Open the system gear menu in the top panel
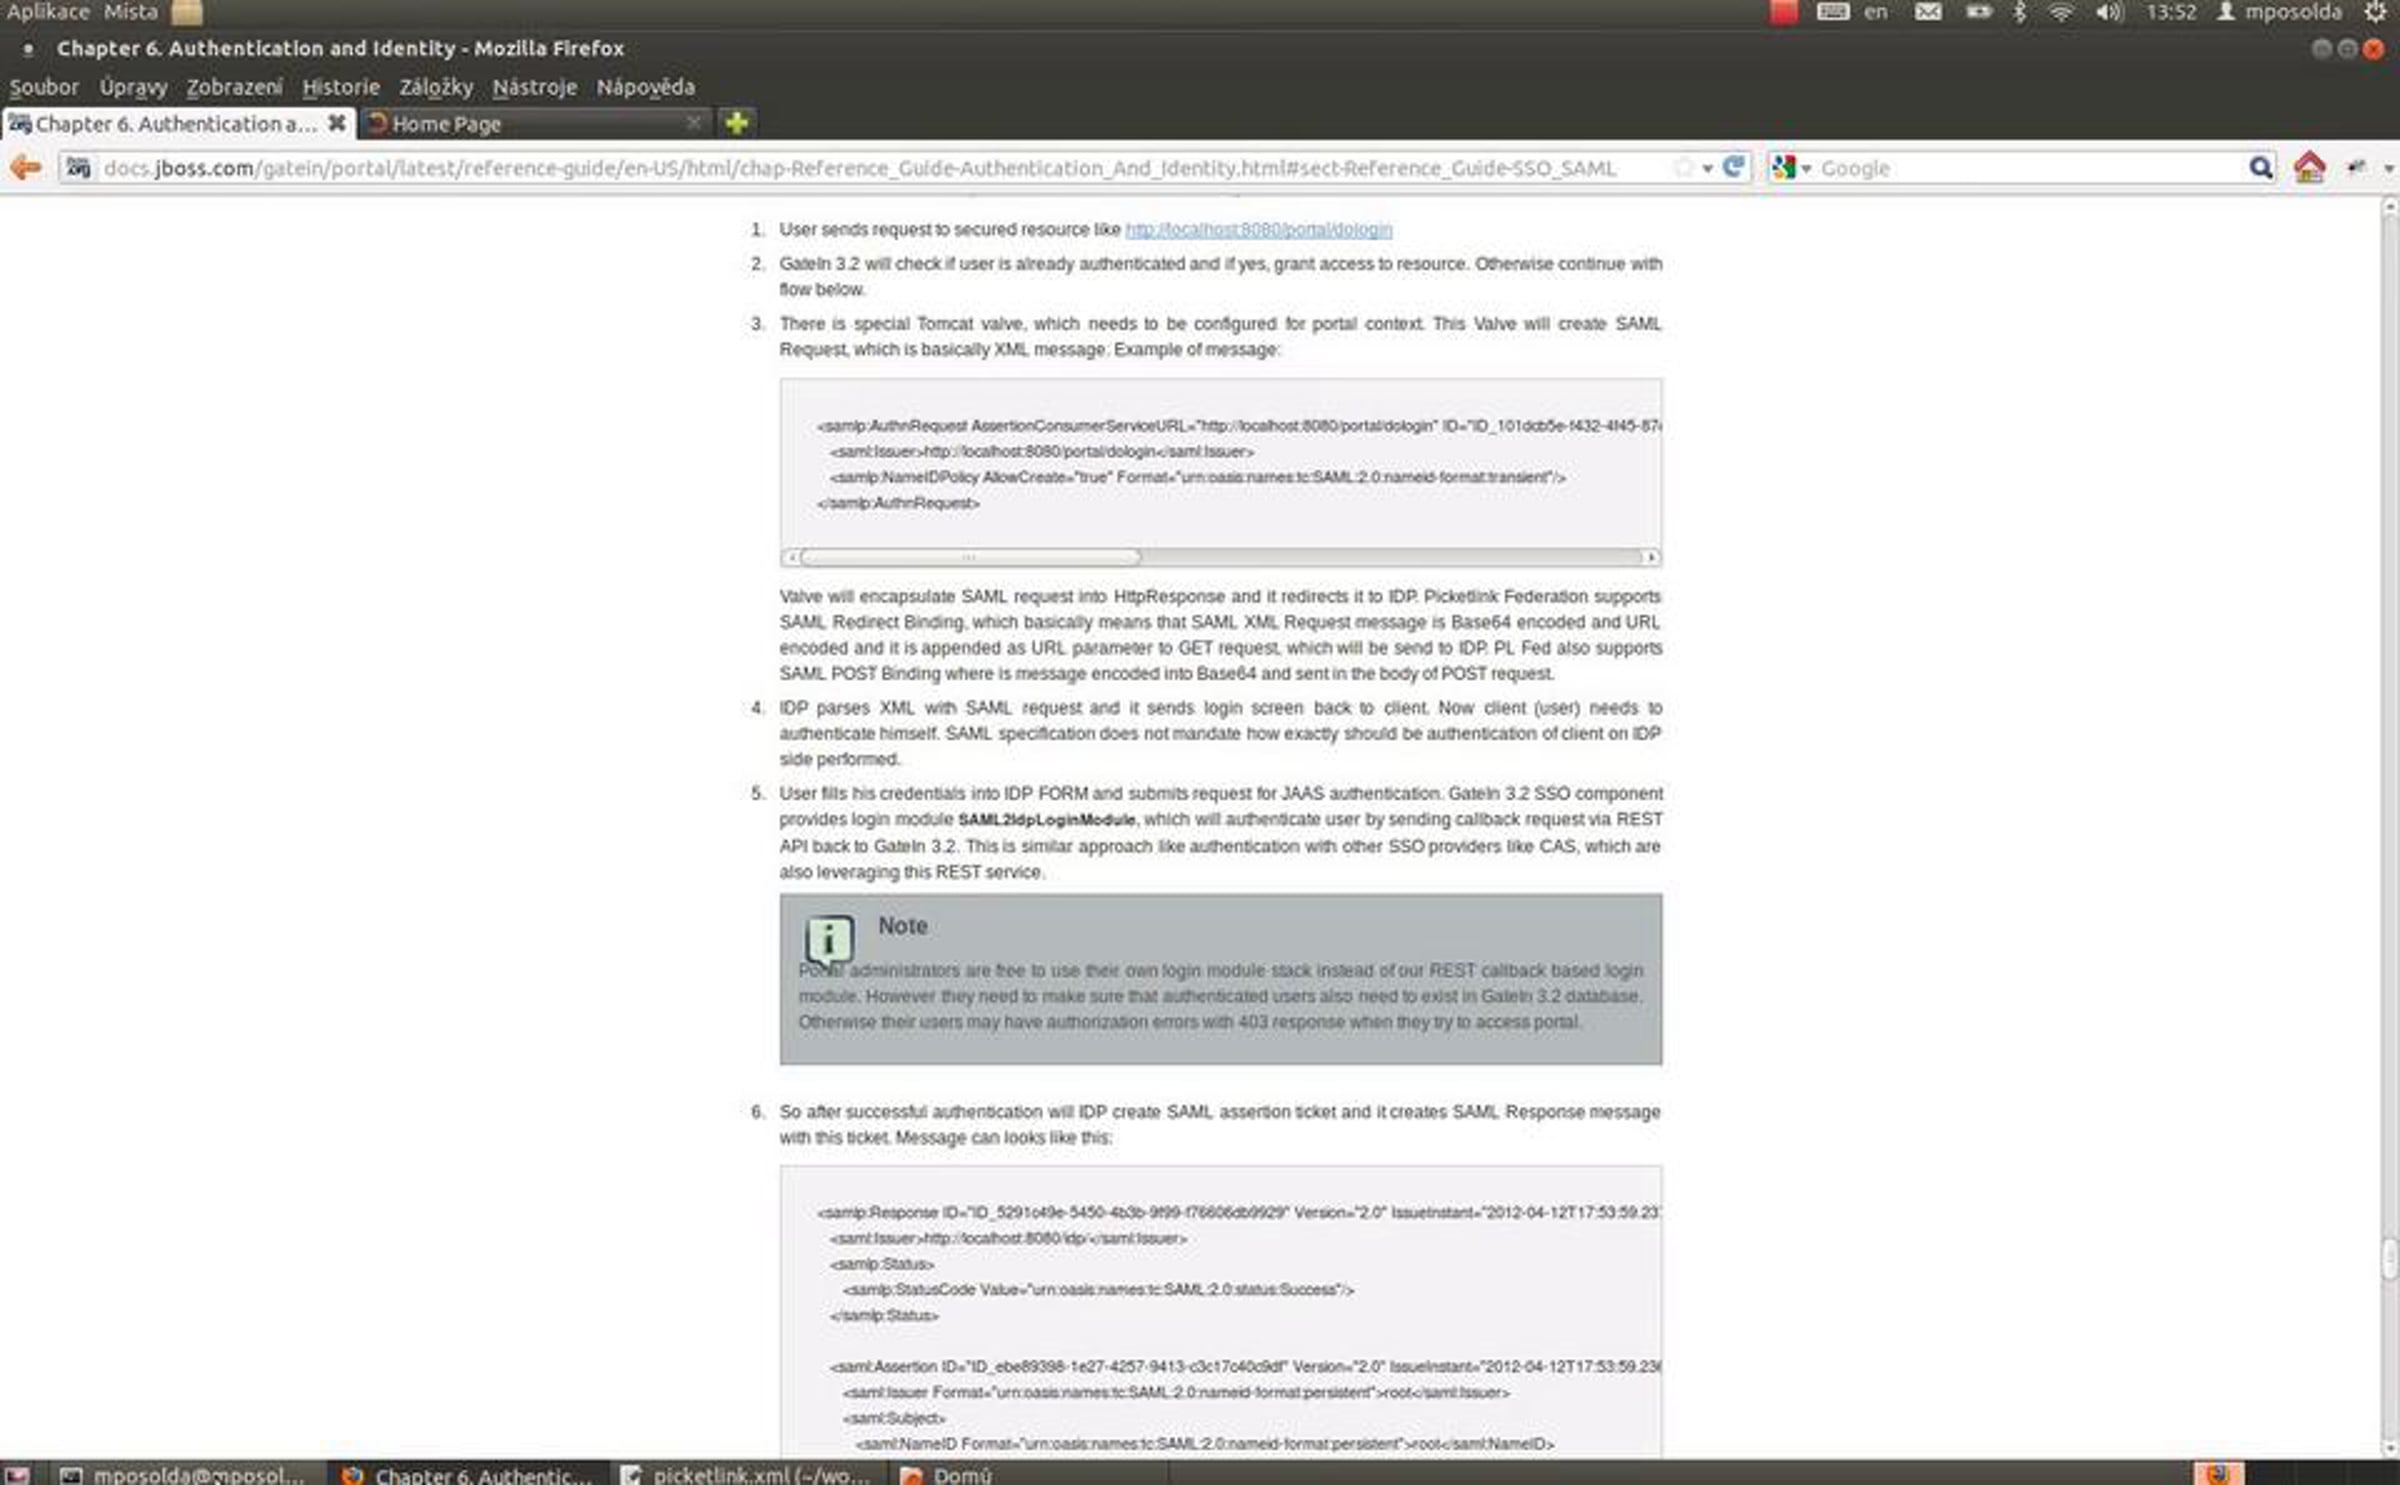This screenshot has width=2400, height=1485. pyautogui.click(x=2377, y=12)
